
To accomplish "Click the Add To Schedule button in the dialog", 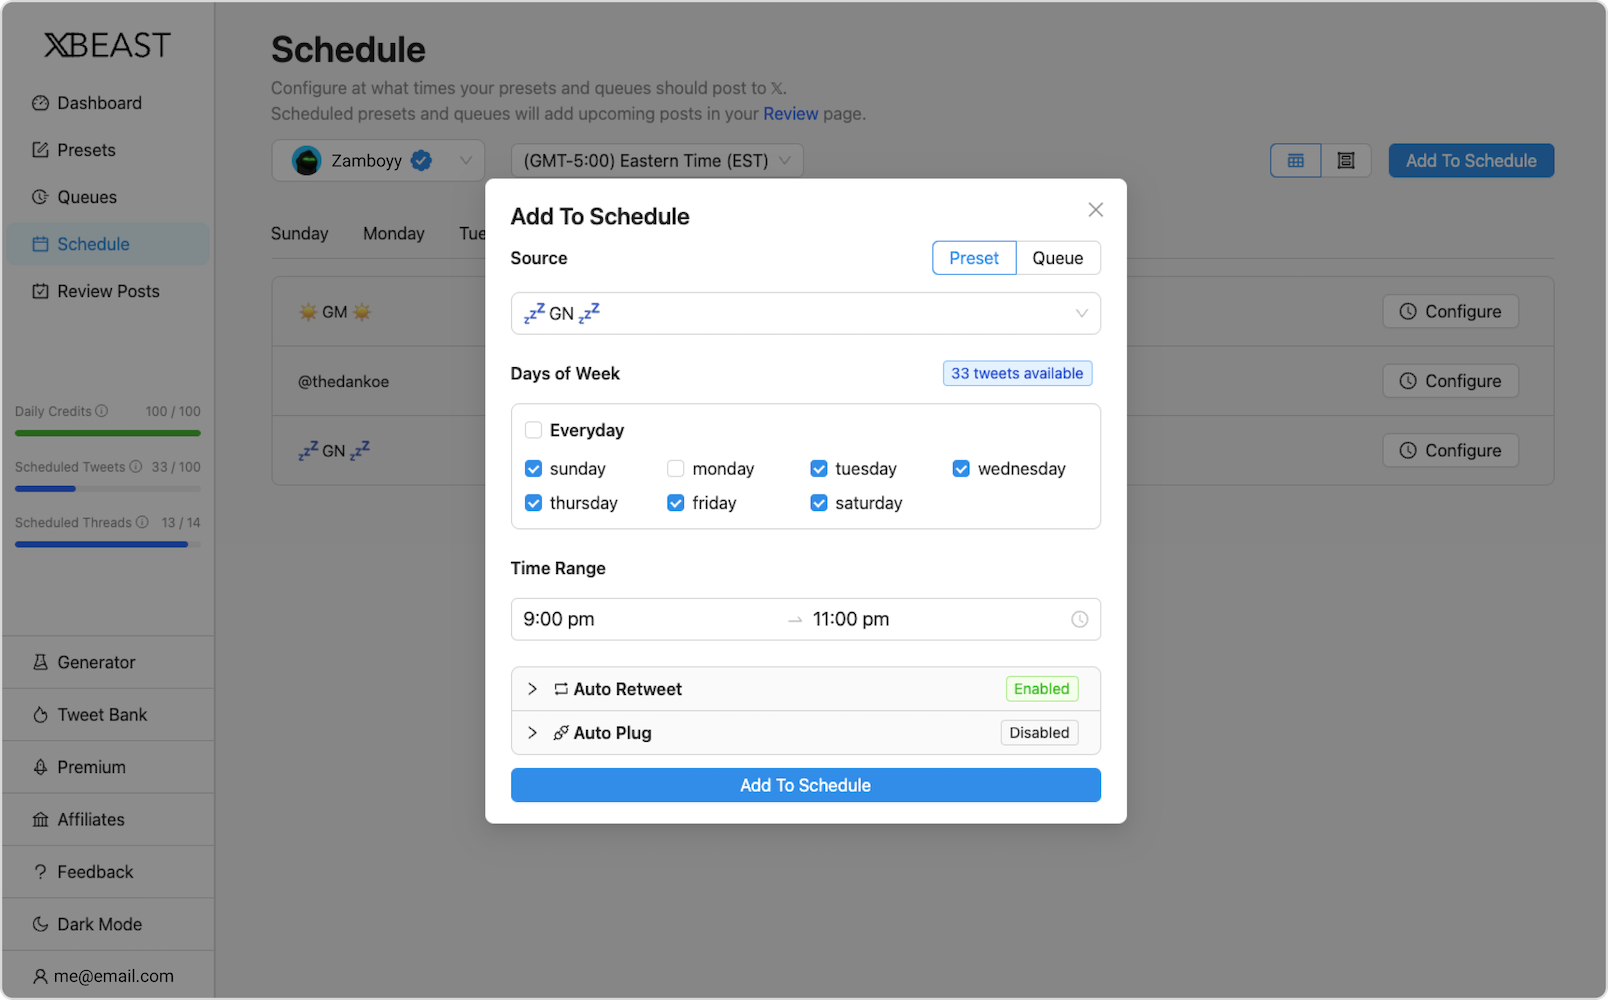I will [x=805, y=785].
